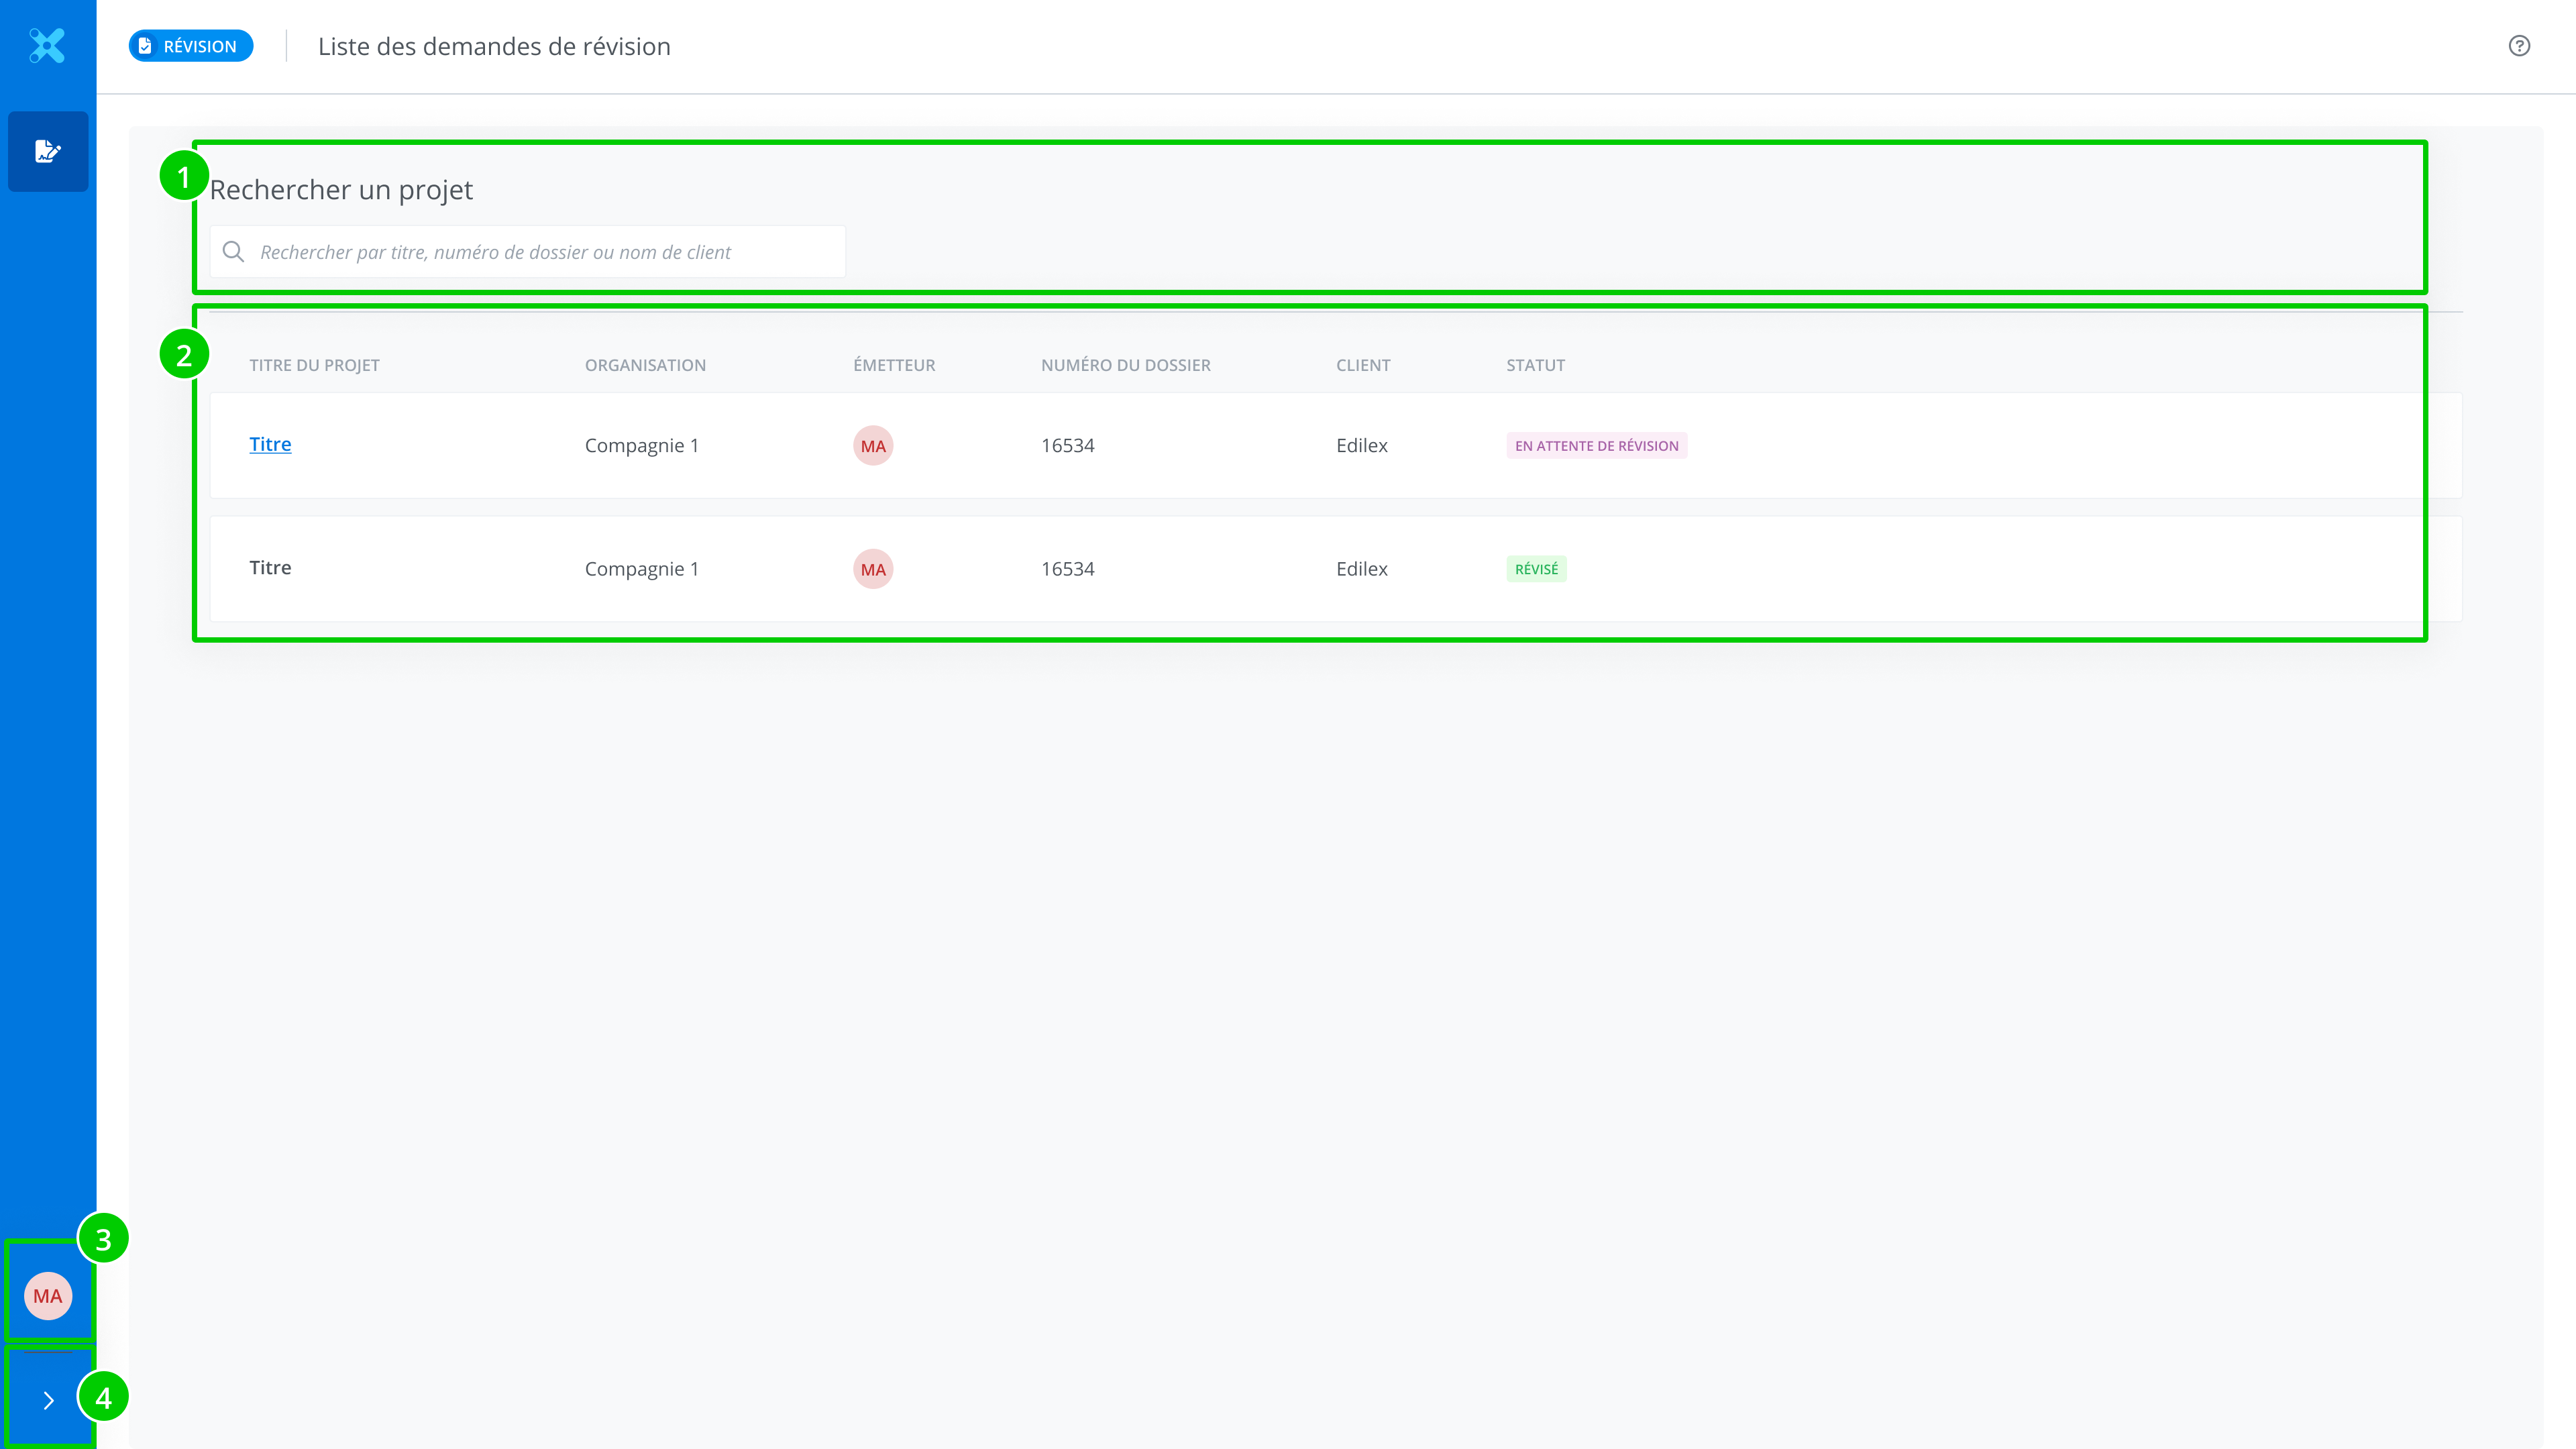Click the MA emitter avatar in the second row

point(872,569)
